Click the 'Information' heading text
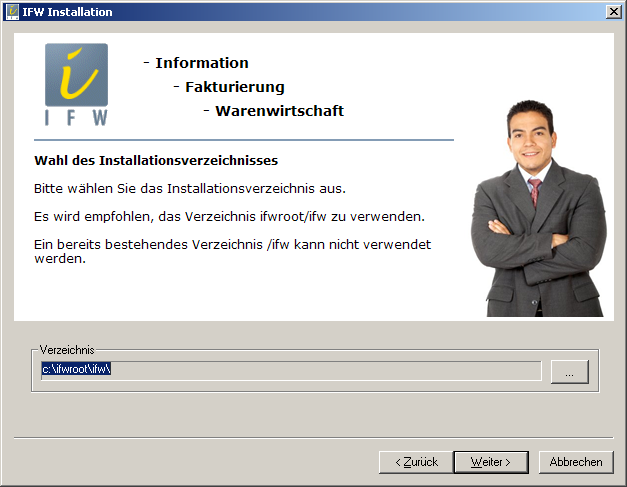627x487 pixels. [201, 63]
